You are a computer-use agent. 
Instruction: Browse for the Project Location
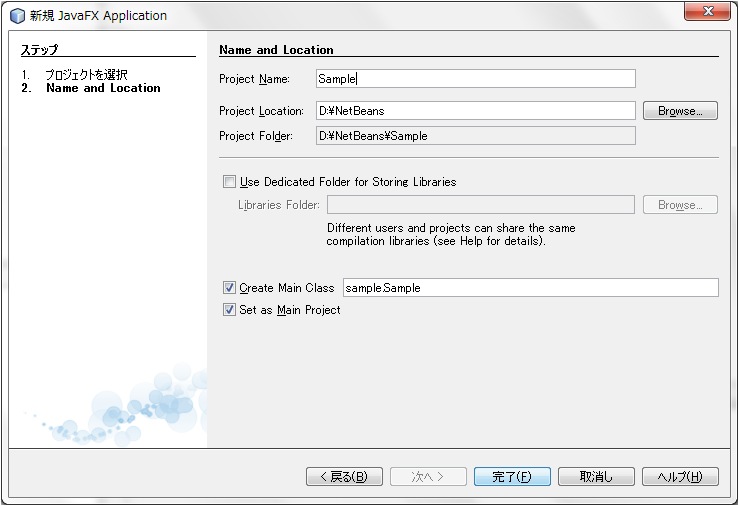point(680,111)
